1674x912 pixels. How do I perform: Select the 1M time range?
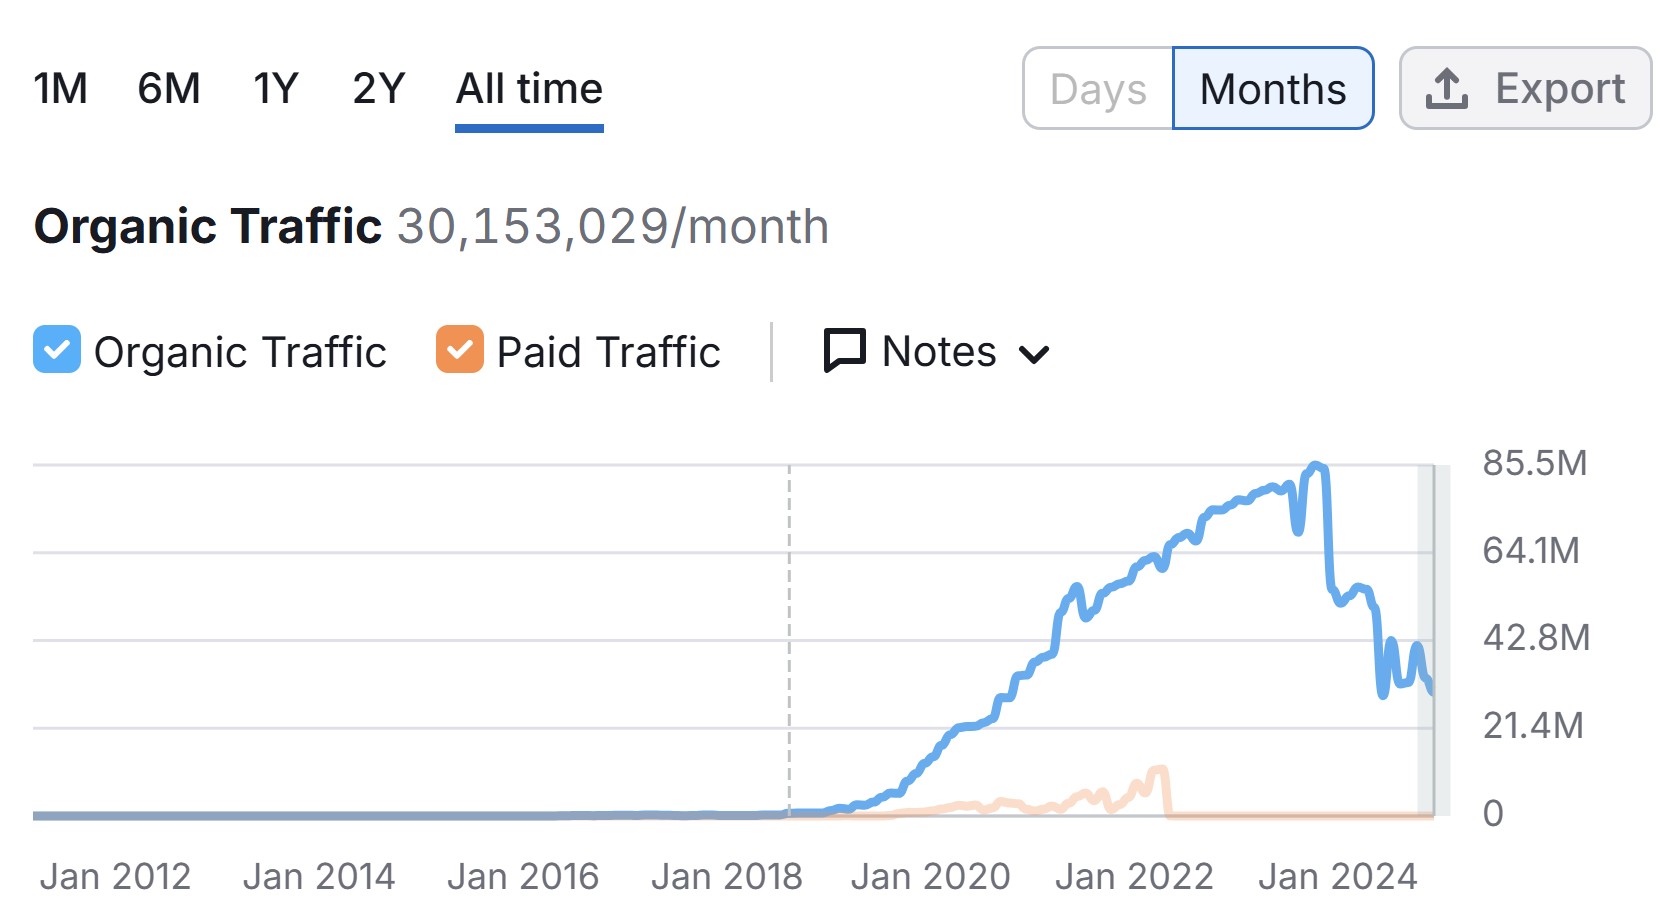point(60,89)
